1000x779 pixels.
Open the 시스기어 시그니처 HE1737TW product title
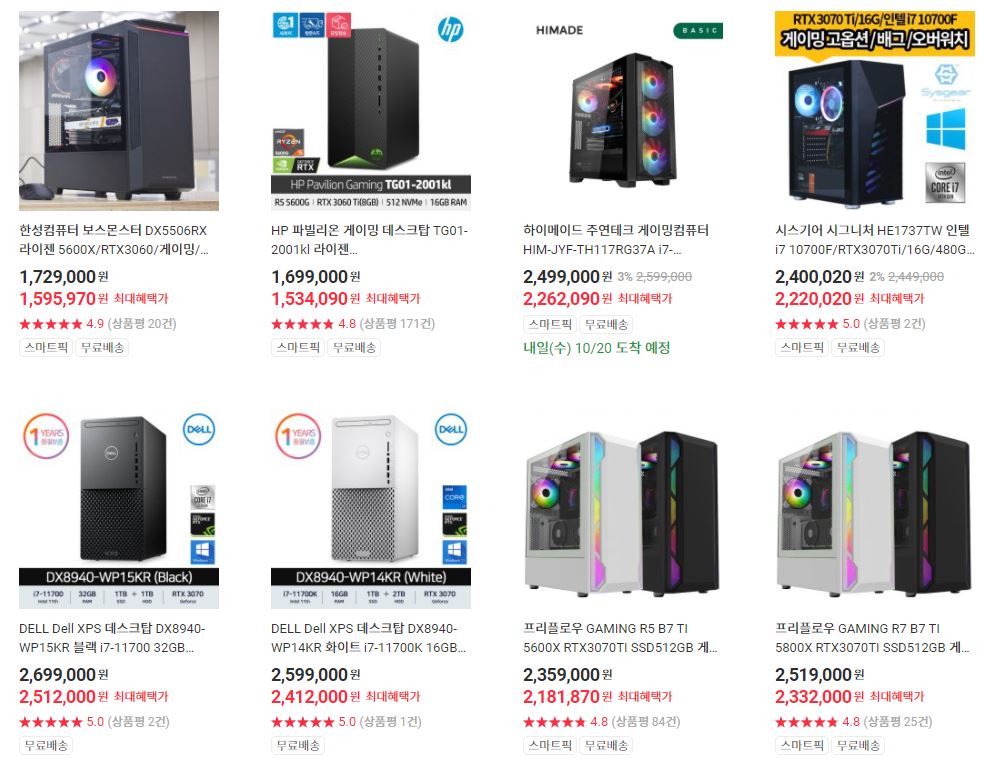click(x=875, y=240)
